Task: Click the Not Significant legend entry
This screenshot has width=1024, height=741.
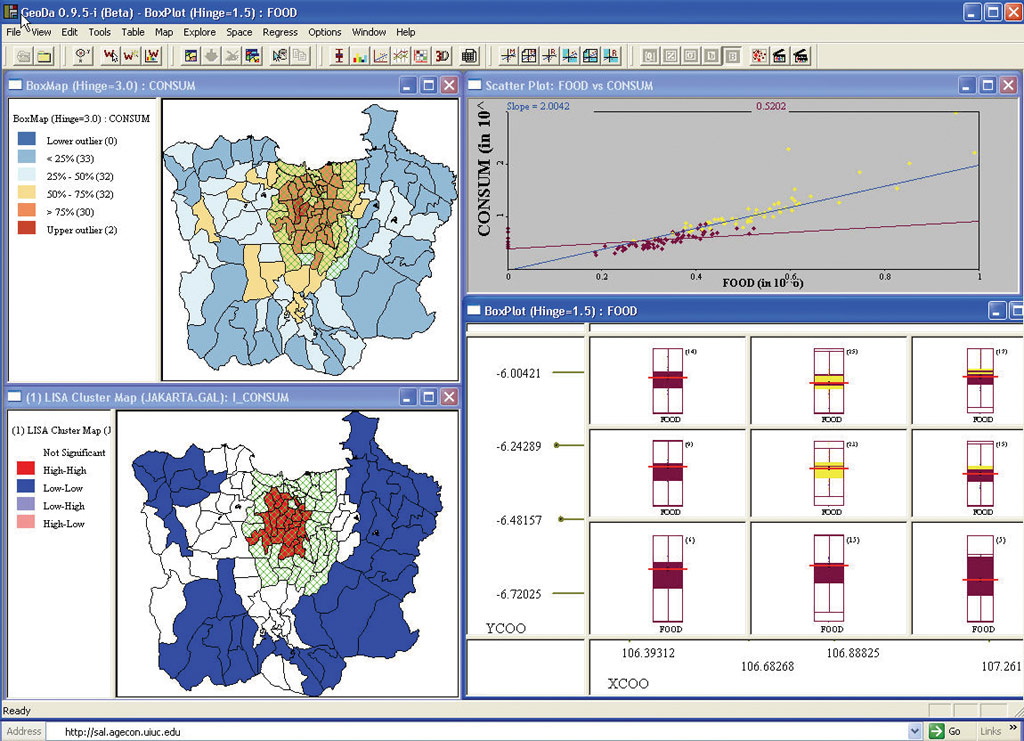Action: (x=74, y=452)
